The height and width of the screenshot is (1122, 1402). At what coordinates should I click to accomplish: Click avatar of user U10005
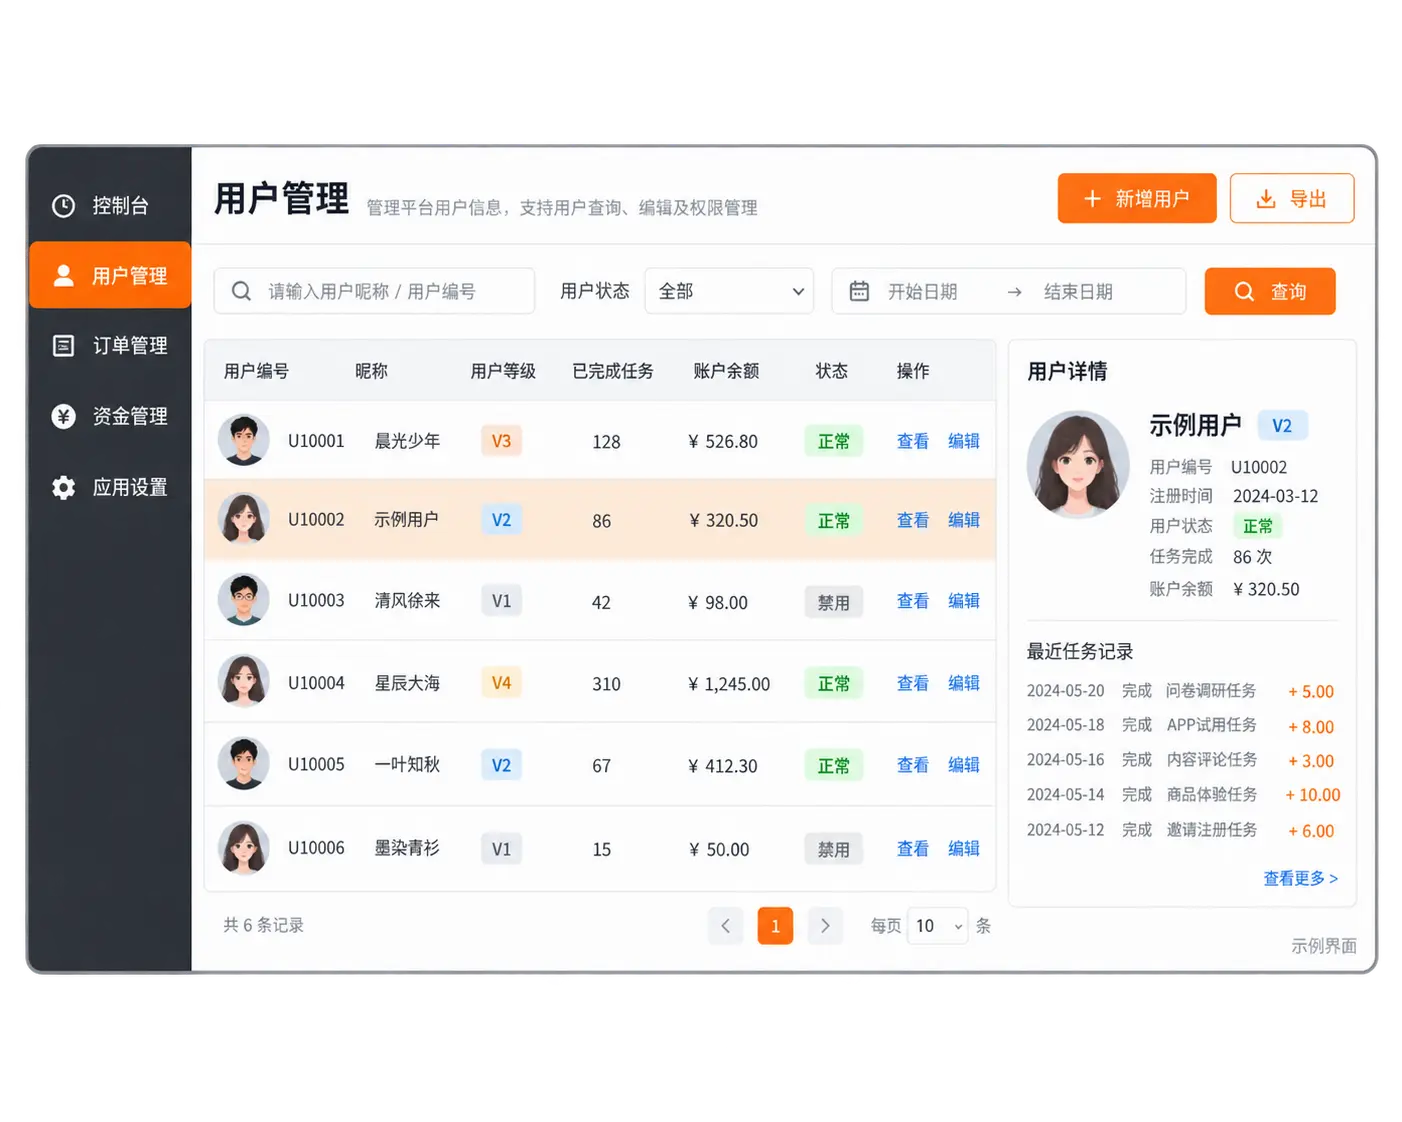pyautogui.click(x=243, y=764)
